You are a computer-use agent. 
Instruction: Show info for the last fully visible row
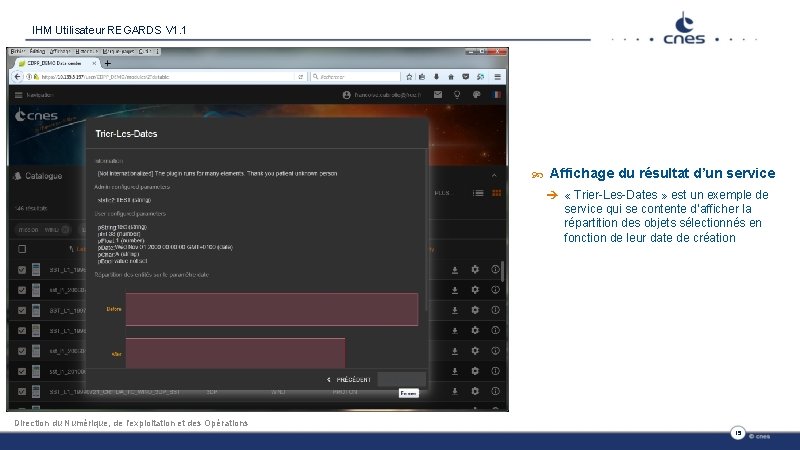click(x=495, y=391)
